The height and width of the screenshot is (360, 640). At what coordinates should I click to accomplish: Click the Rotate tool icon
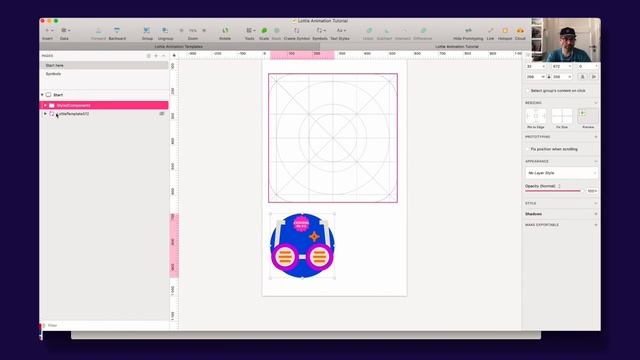point(225,31)
